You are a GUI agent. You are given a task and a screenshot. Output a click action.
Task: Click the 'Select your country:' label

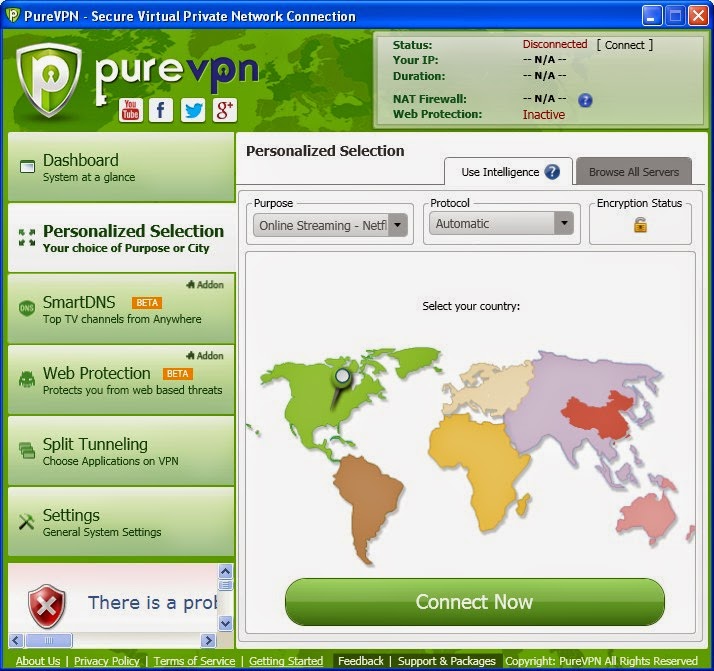(x=471, y=306)
